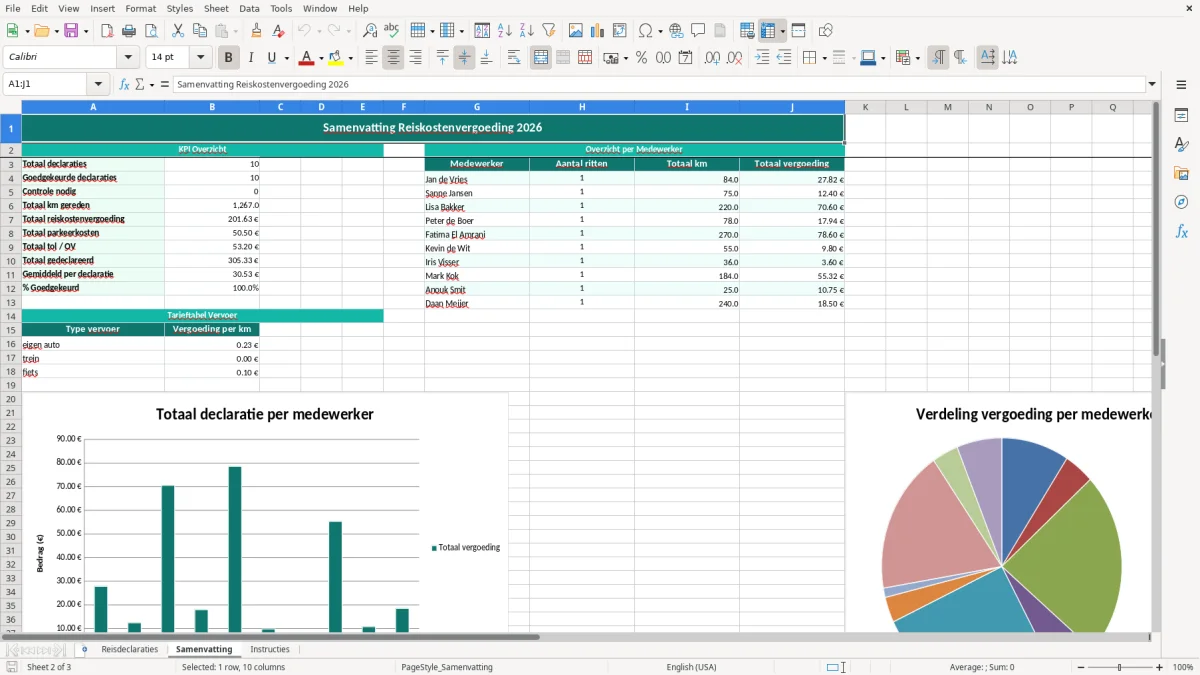Toggle Underline formatting
Image resolution: width=1200 pixels, height=675 pixels.
(x=271, y=58)
